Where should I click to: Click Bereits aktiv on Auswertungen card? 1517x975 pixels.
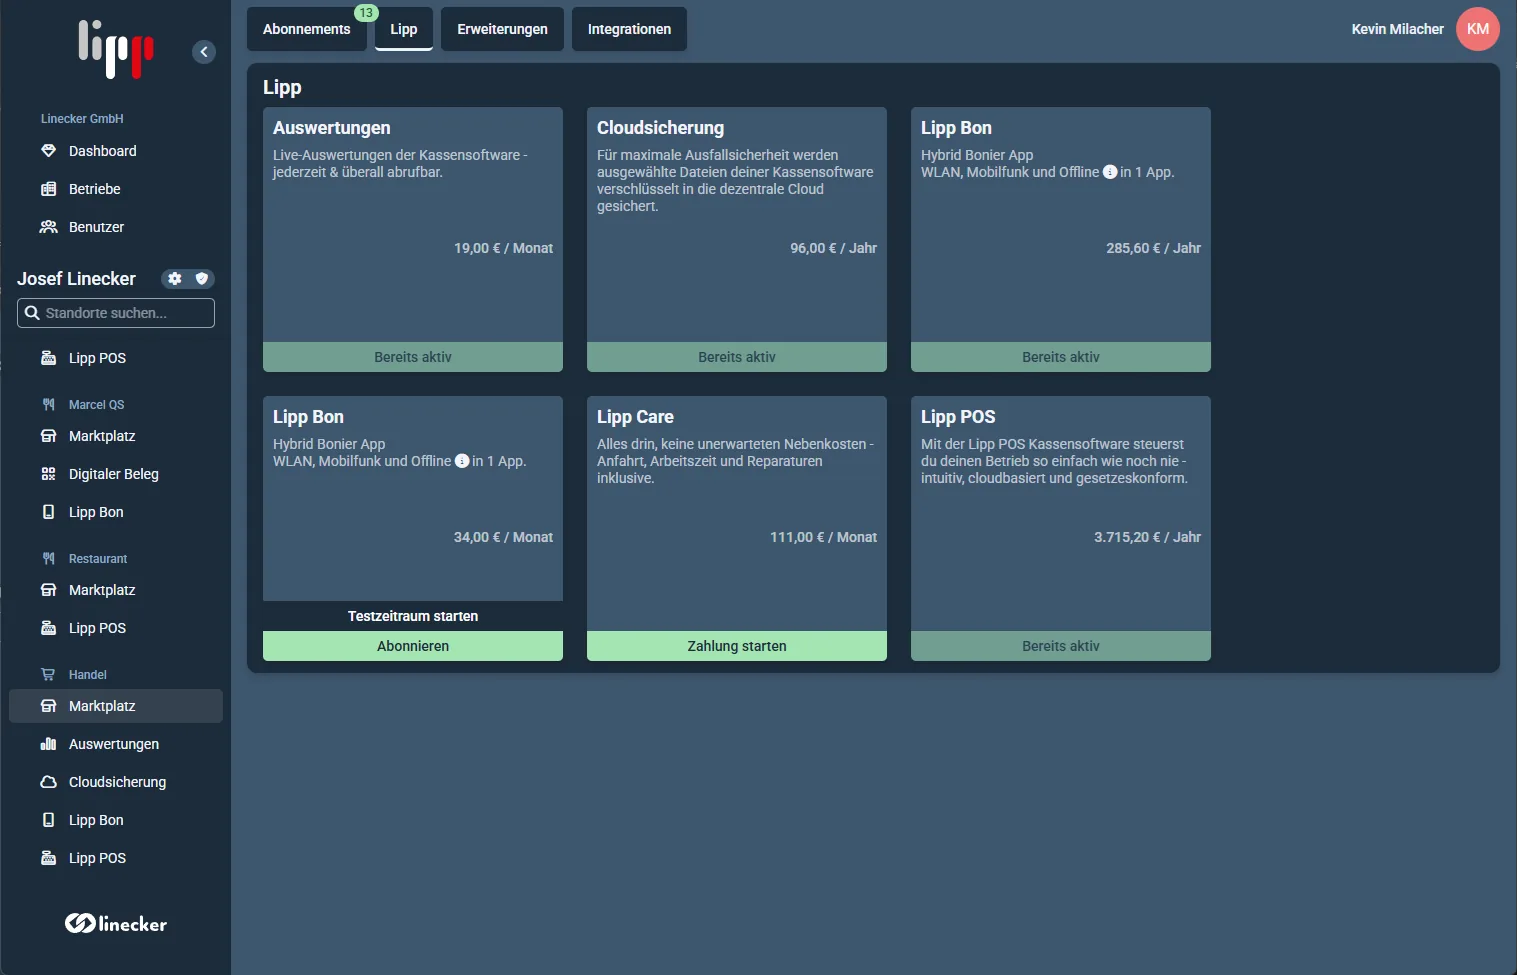pos(413,357)
